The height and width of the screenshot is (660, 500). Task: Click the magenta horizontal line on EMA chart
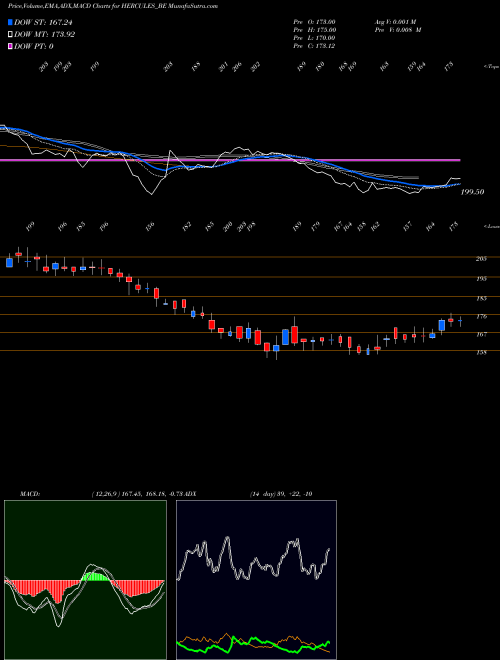point(230,160)
